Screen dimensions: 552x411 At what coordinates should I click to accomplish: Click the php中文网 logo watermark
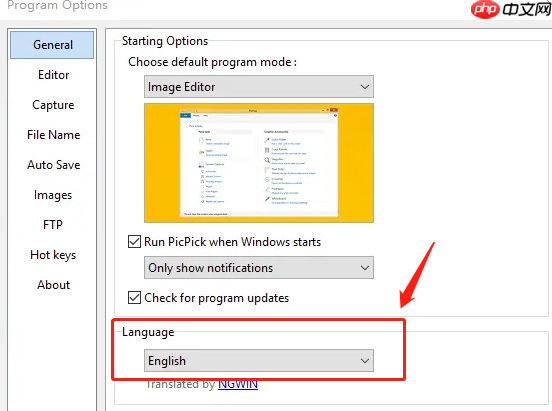[510, 10]
